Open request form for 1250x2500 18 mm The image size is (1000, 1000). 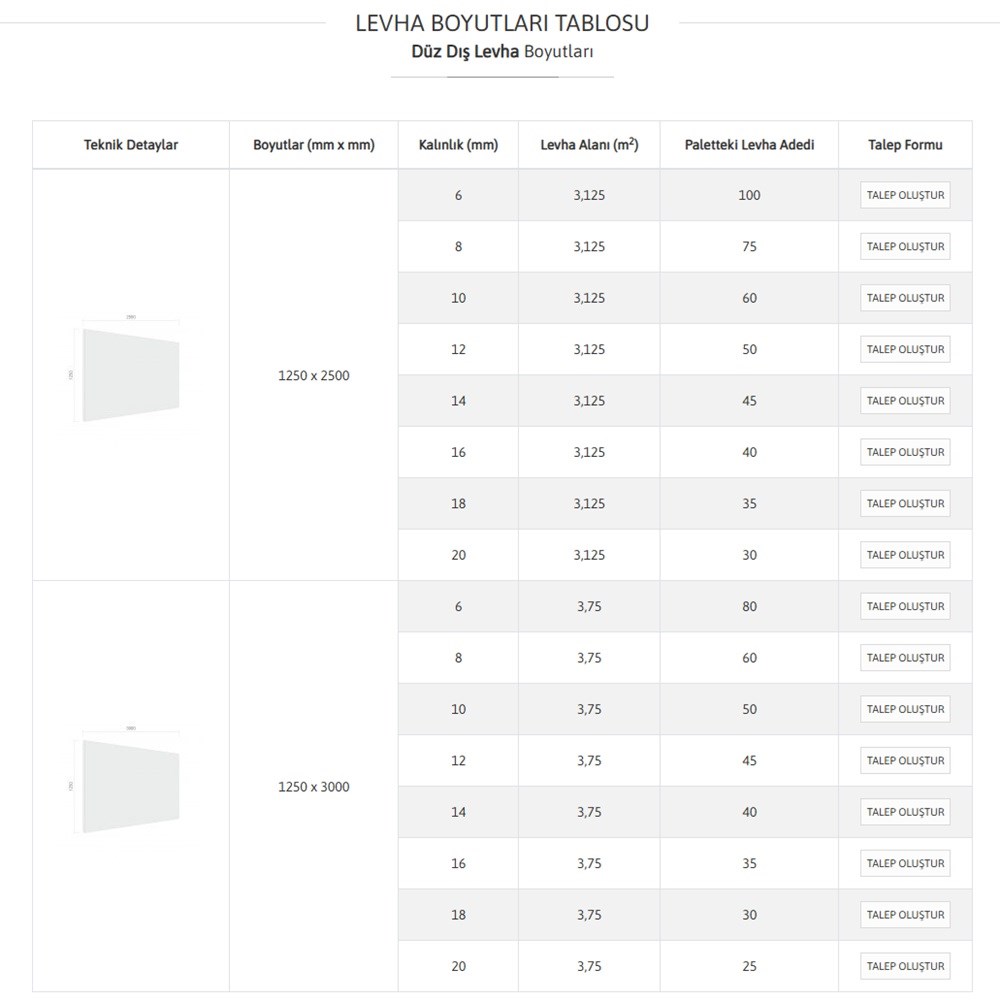905,504
